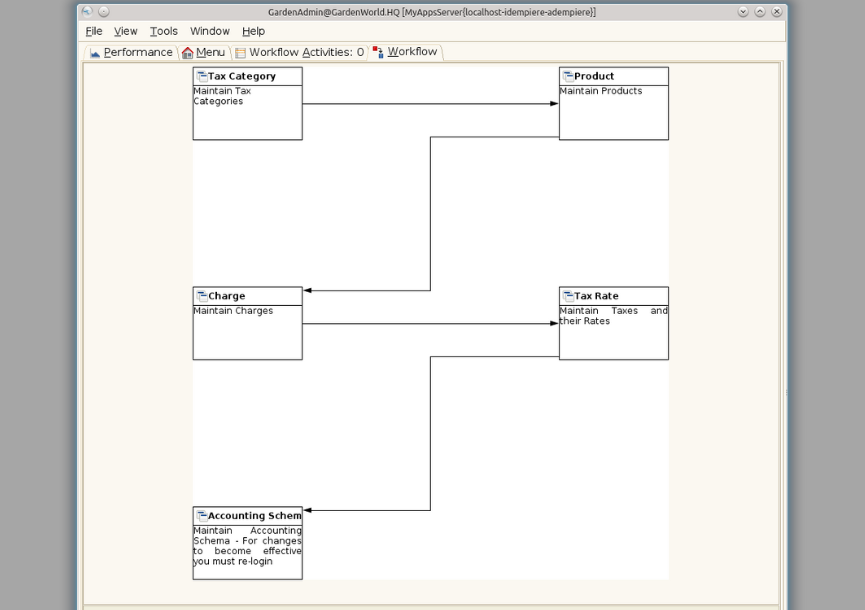865x610 pixels.
Task: Click 'Maintain Taxes and their Rates' text
Action: click(x=613, y=316)
